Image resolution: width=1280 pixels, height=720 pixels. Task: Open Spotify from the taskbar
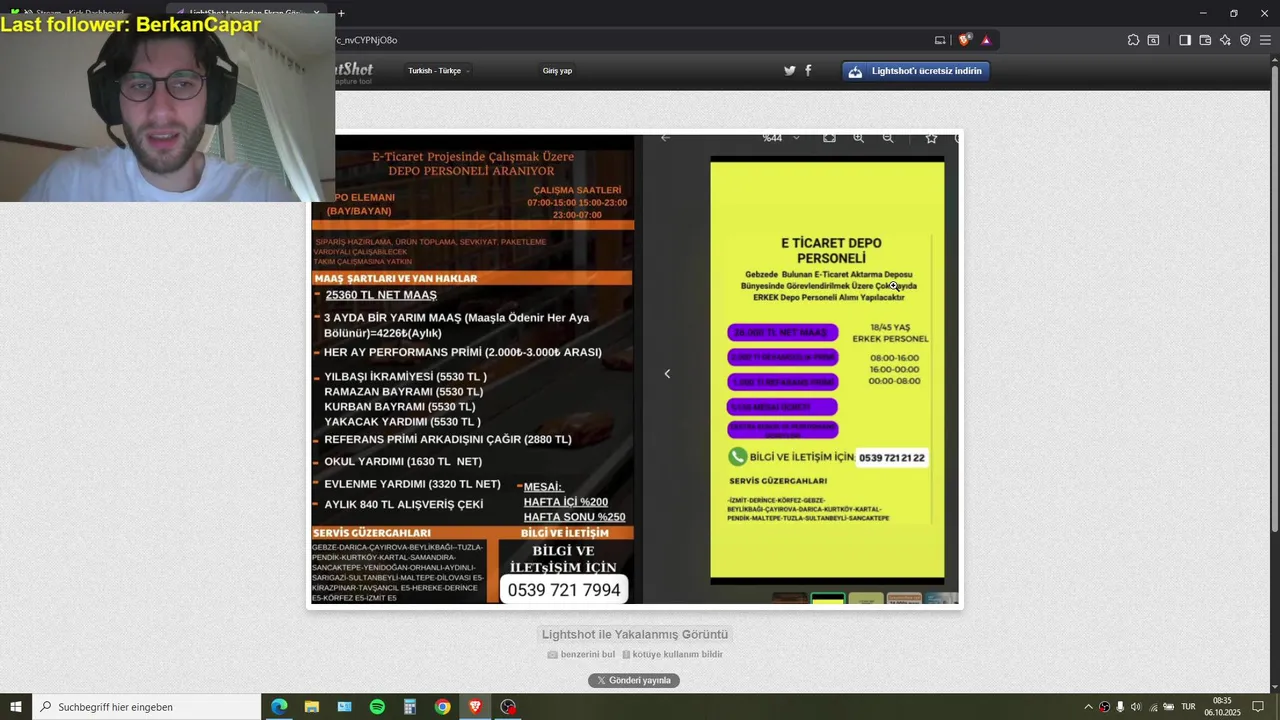point(377,706)
